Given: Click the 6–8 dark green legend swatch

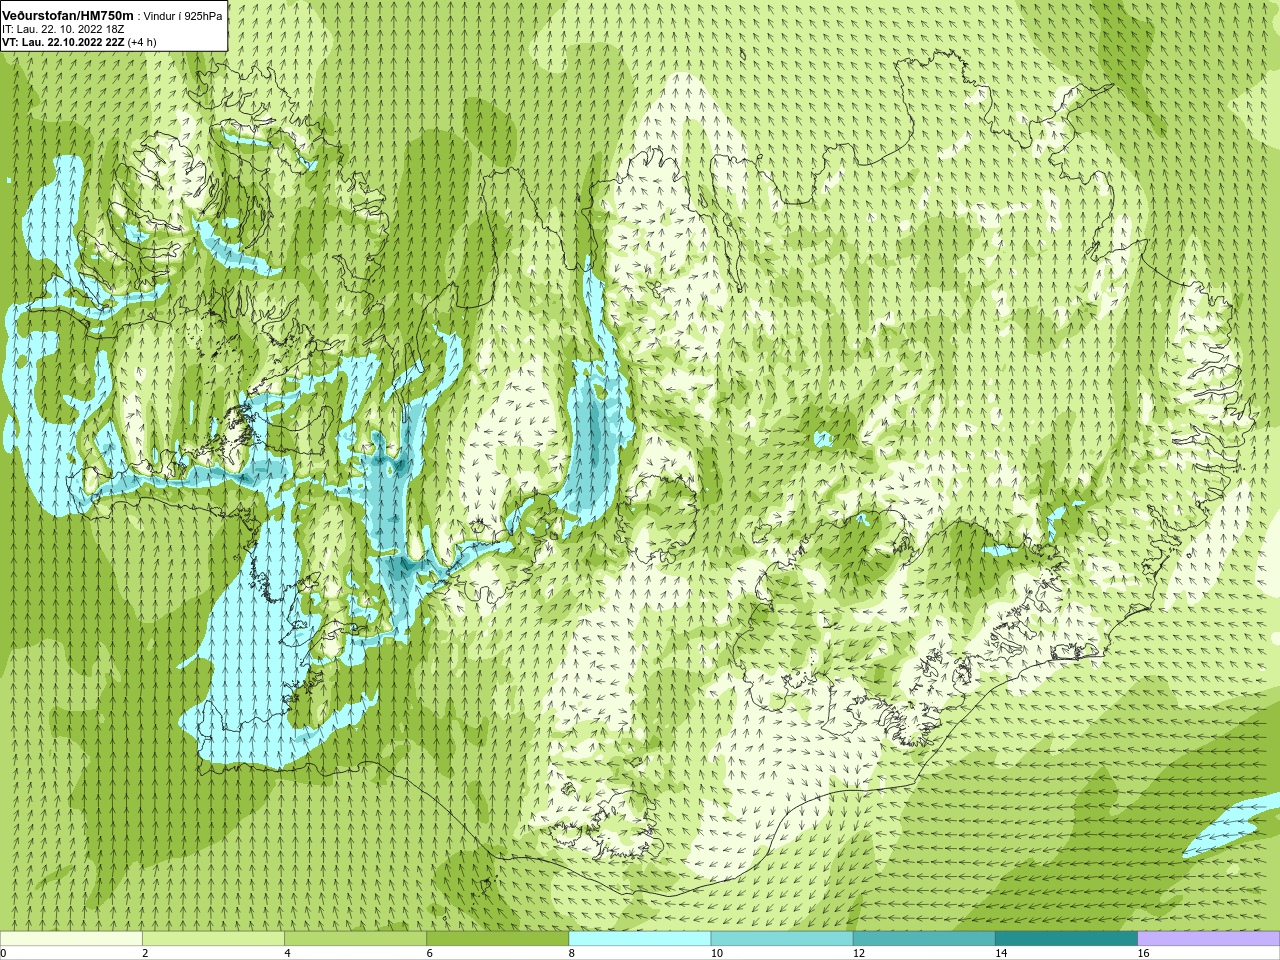Looking at the screenshot, I should [x=498, y=939].
